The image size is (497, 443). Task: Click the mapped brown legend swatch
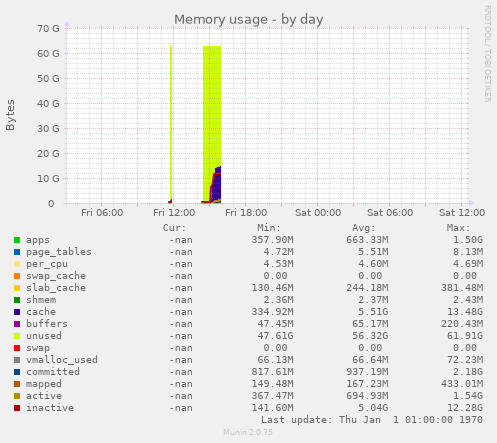pos(17,384)
